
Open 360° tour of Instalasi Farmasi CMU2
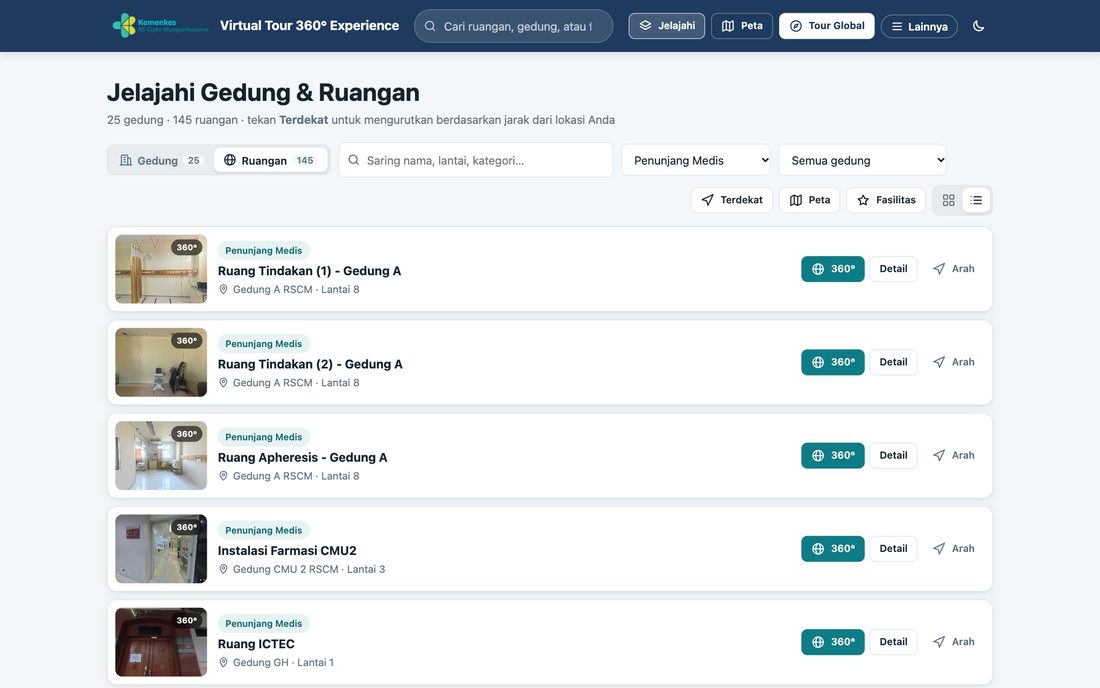(x=833, y=548)
